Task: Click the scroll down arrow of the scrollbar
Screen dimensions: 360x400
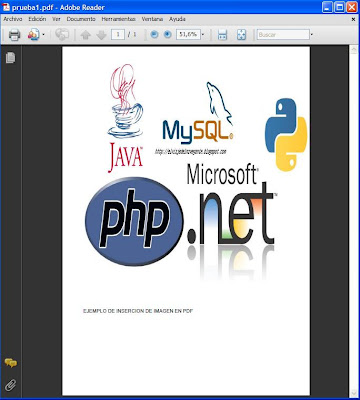Action: (x=353, y=393)
